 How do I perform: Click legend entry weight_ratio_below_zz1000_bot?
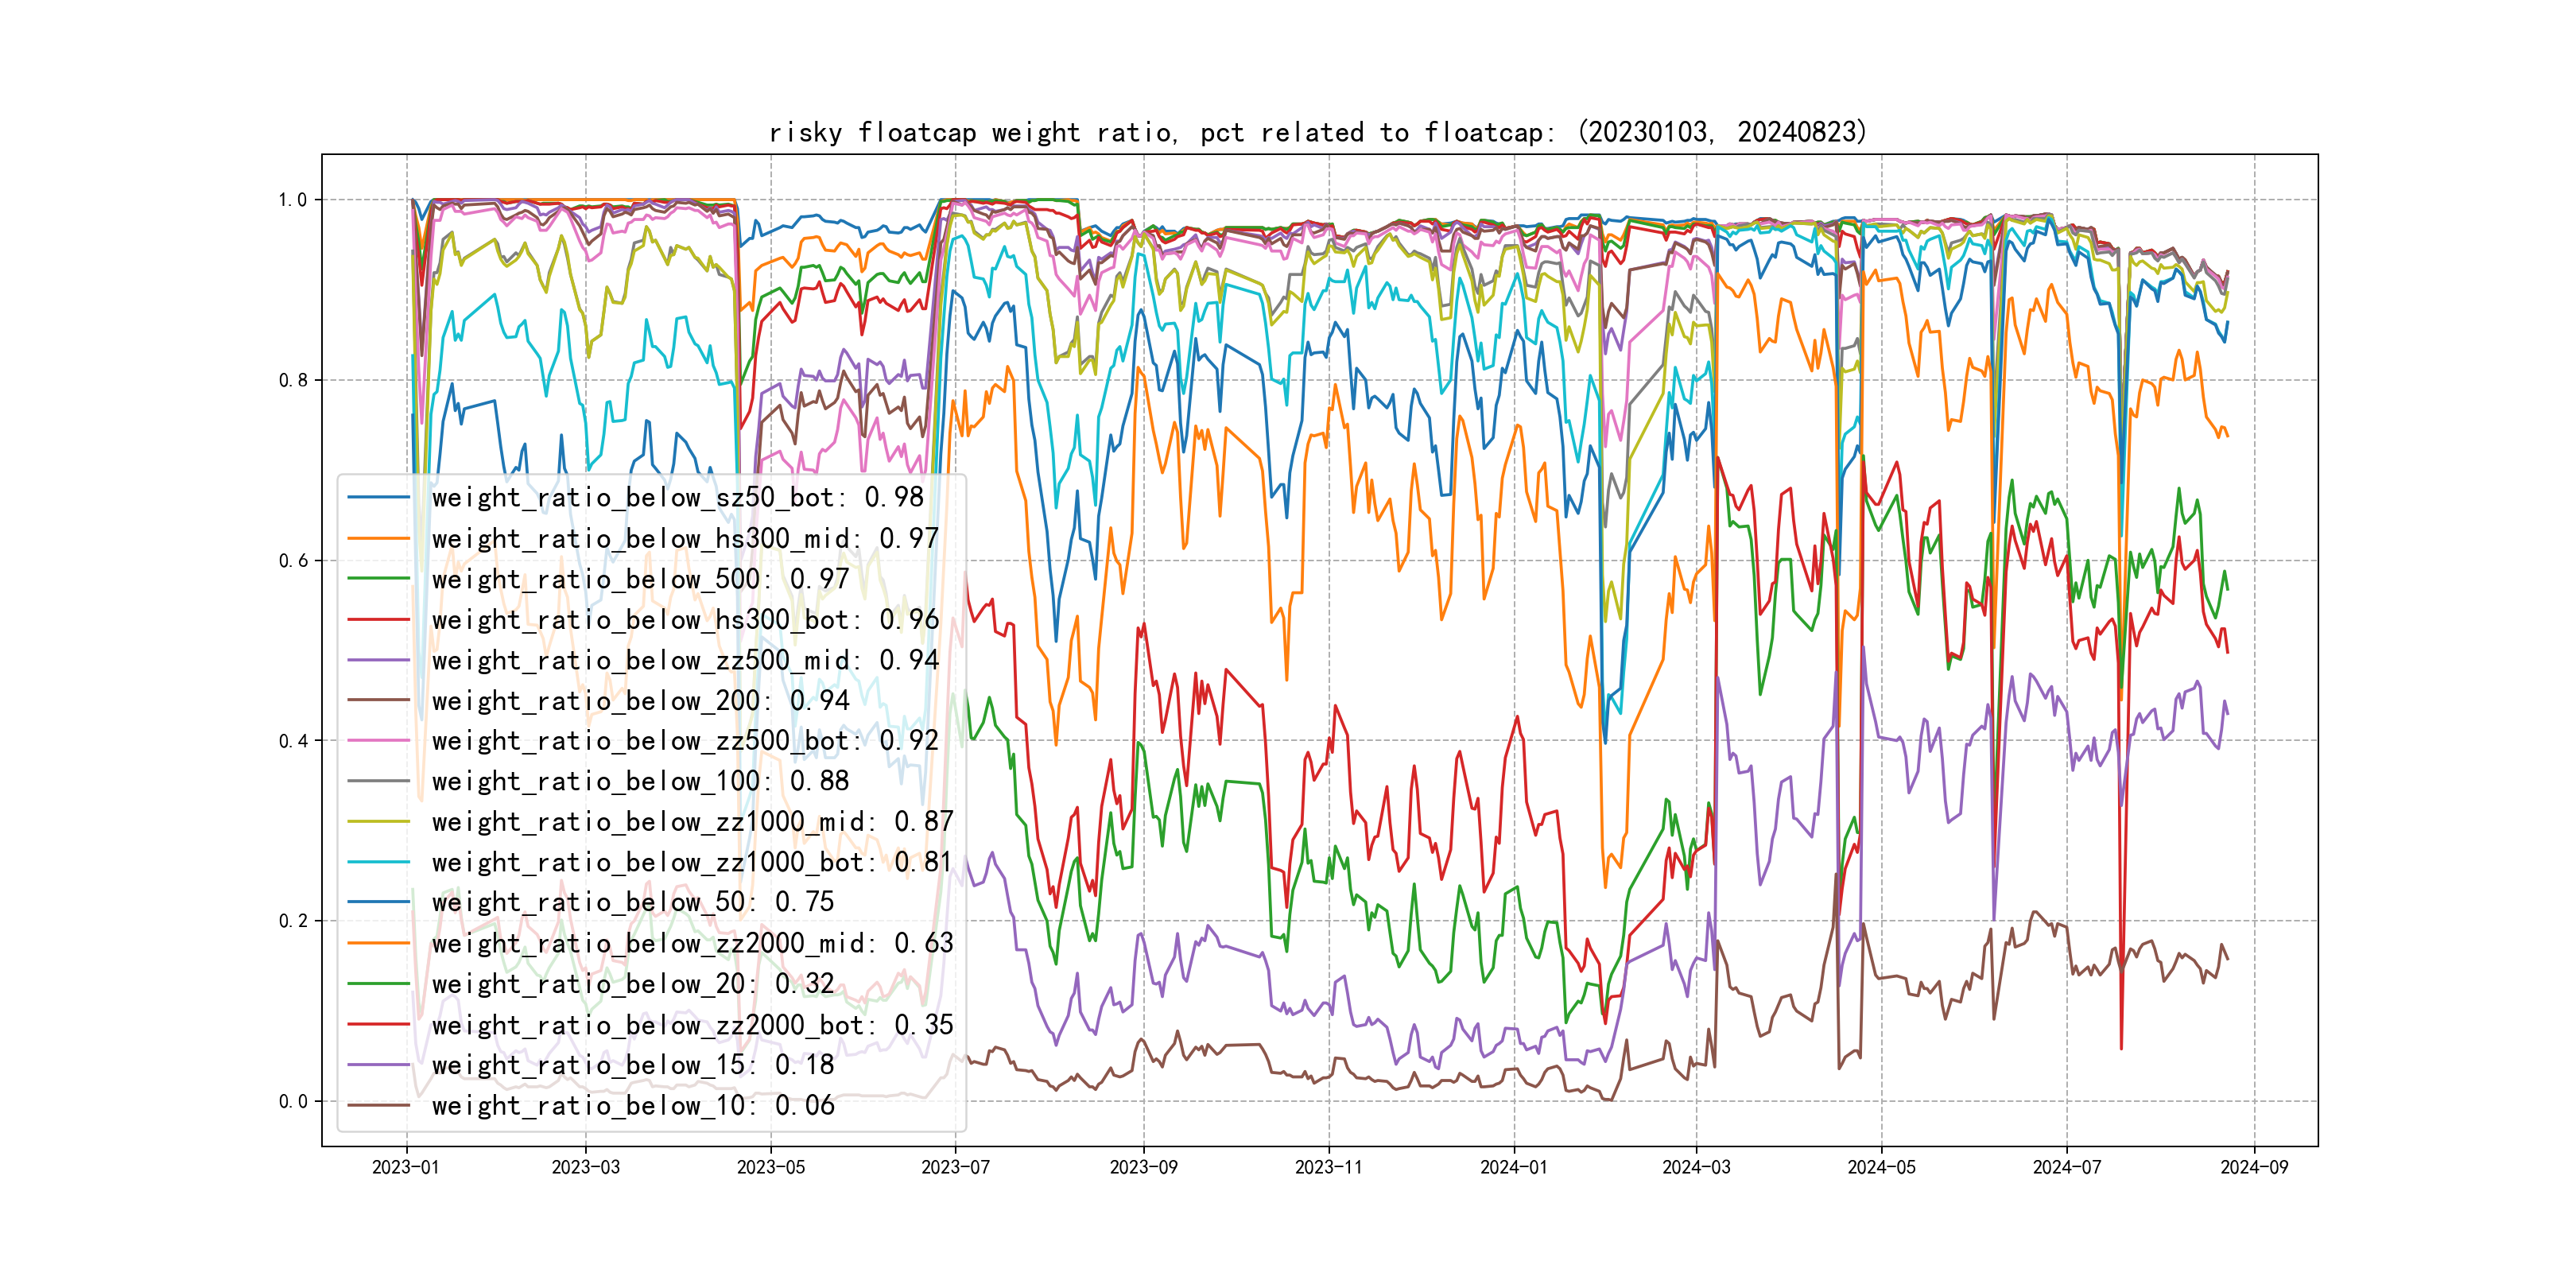pyautogui.click(x=692, y=862)
